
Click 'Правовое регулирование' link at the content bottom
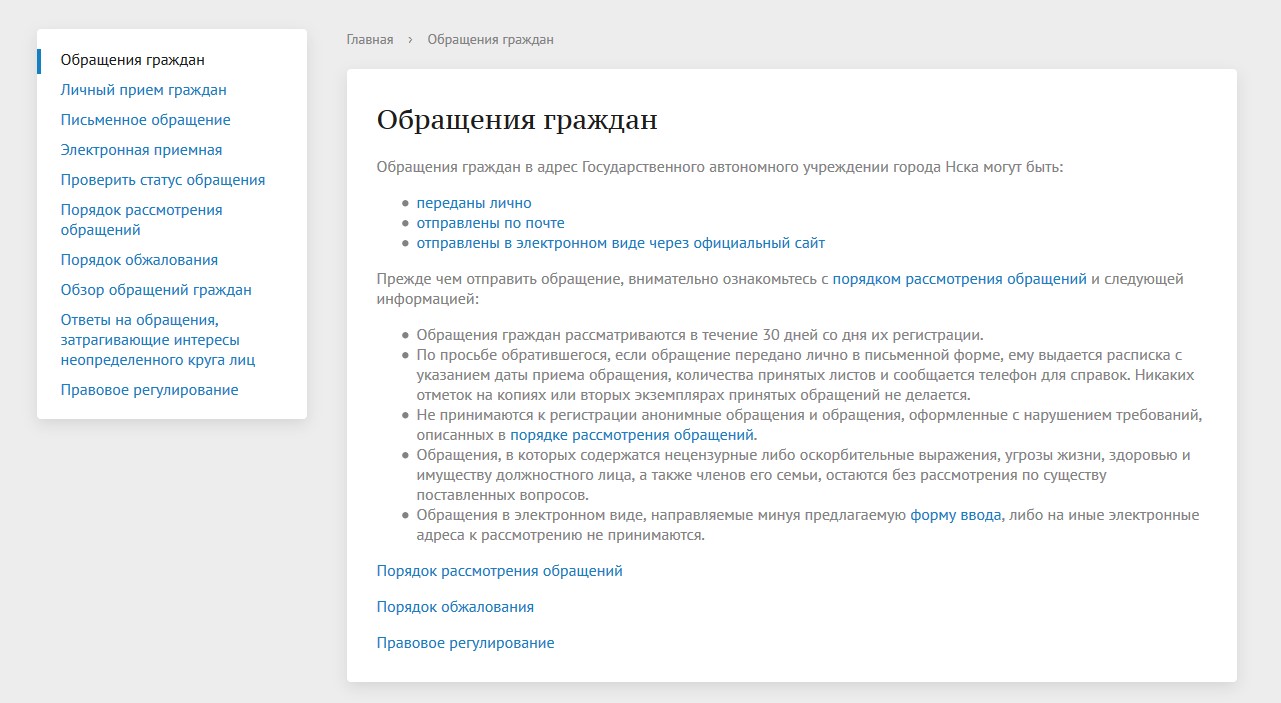pyautogui.click(x=465, y=643)
